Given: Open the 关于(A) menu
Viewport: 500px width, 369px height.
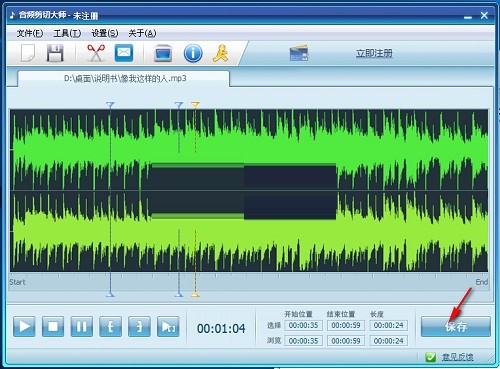Looking at the screenshot, I should click(x=142, y=33).
